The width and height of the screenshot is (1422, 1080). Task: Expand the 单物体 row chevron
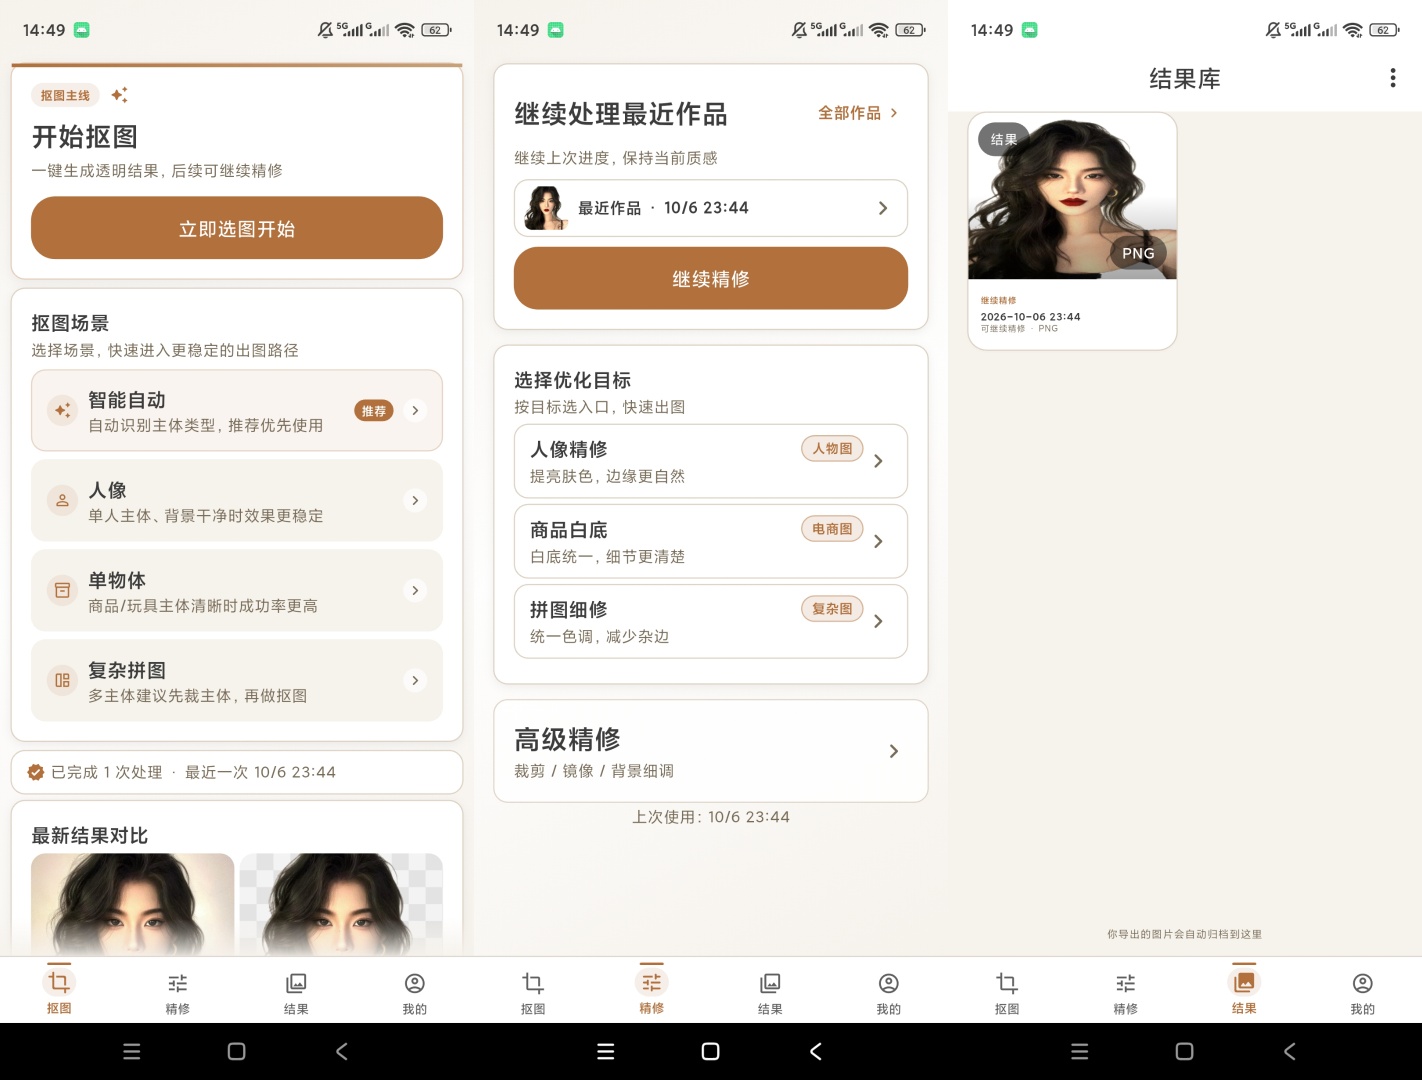tap(415, 590)
